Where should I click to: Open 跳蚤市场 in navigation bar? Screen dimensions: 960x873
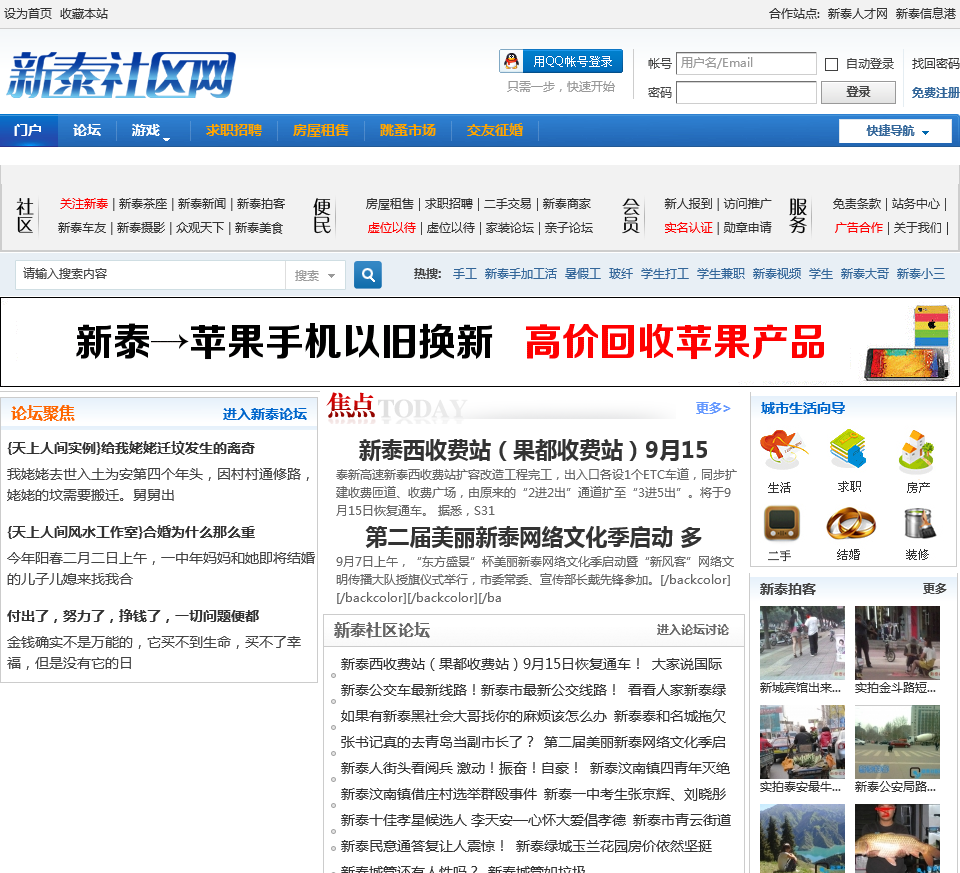(x=408, y=130)
